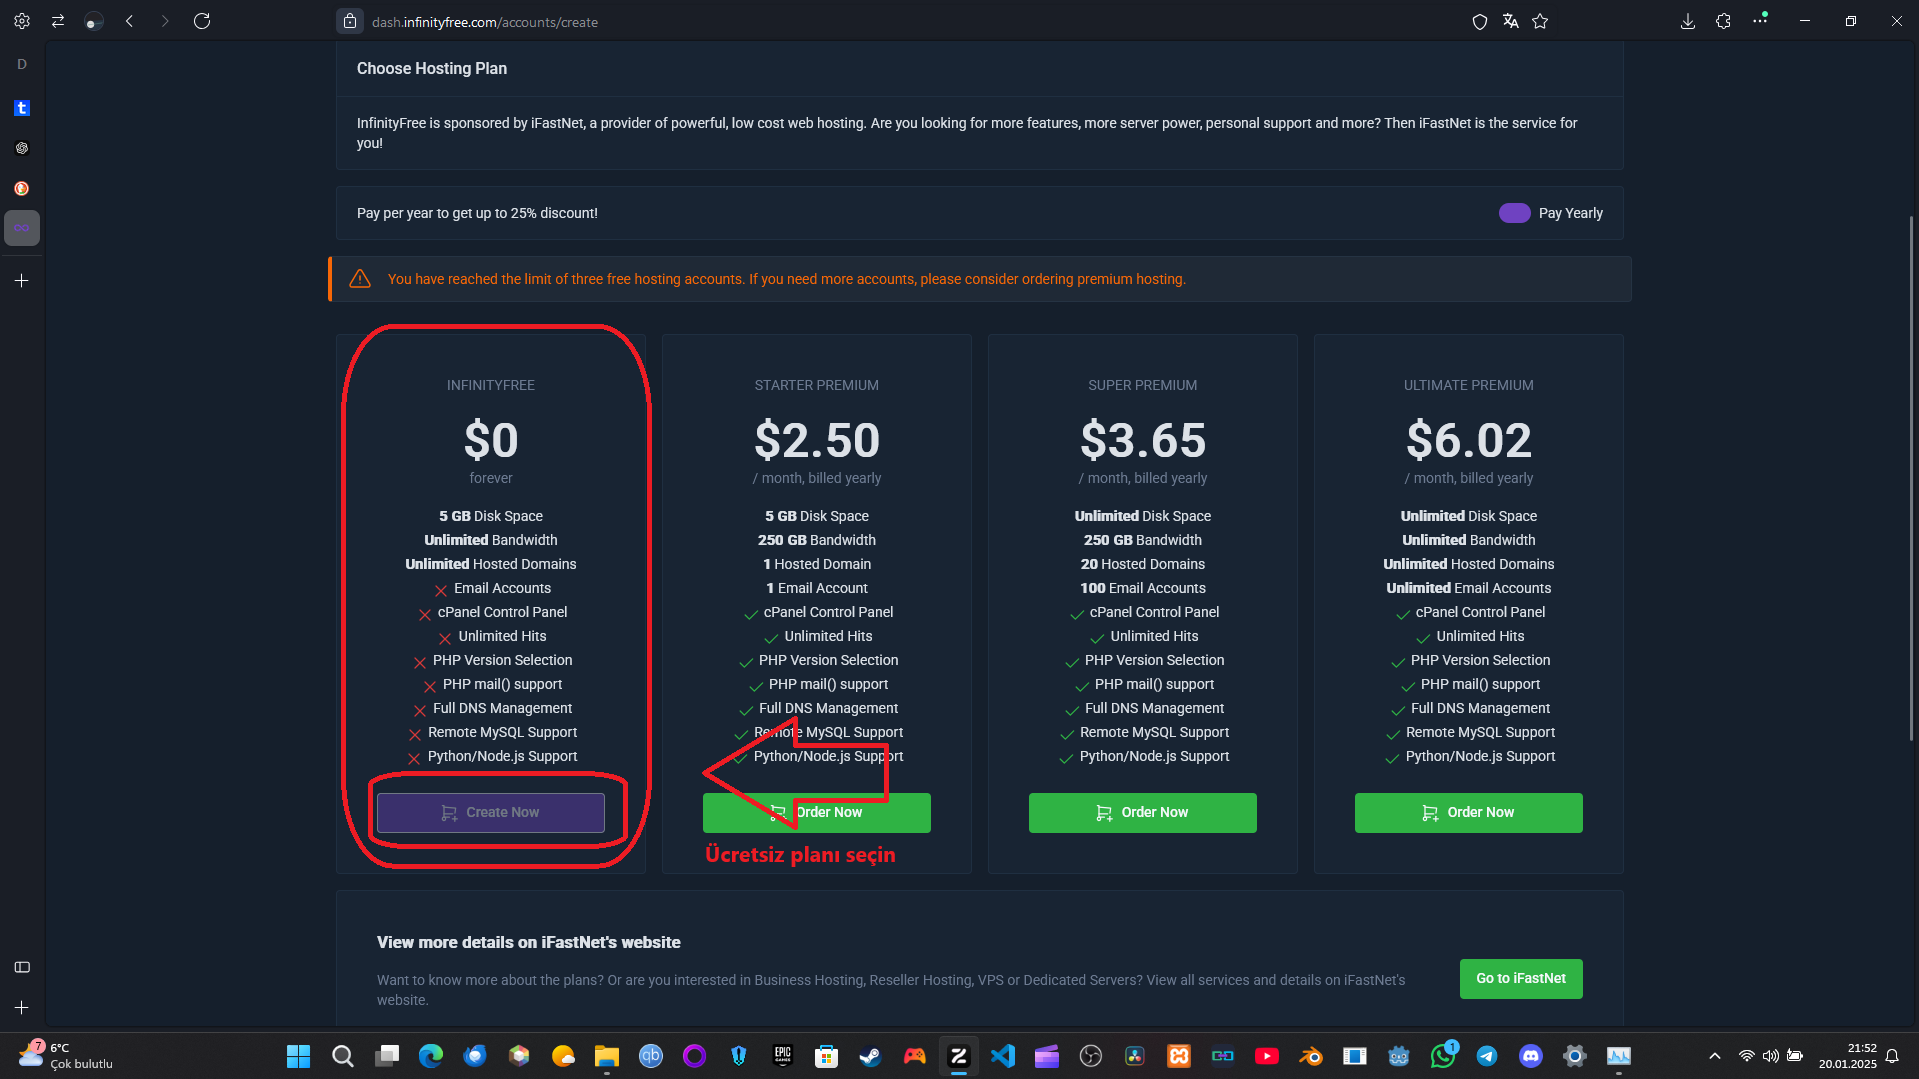Screen dimensions: 1919x1079
Task: Click the $2.50 Starter Premium price
Action: (x=817, y=441)
